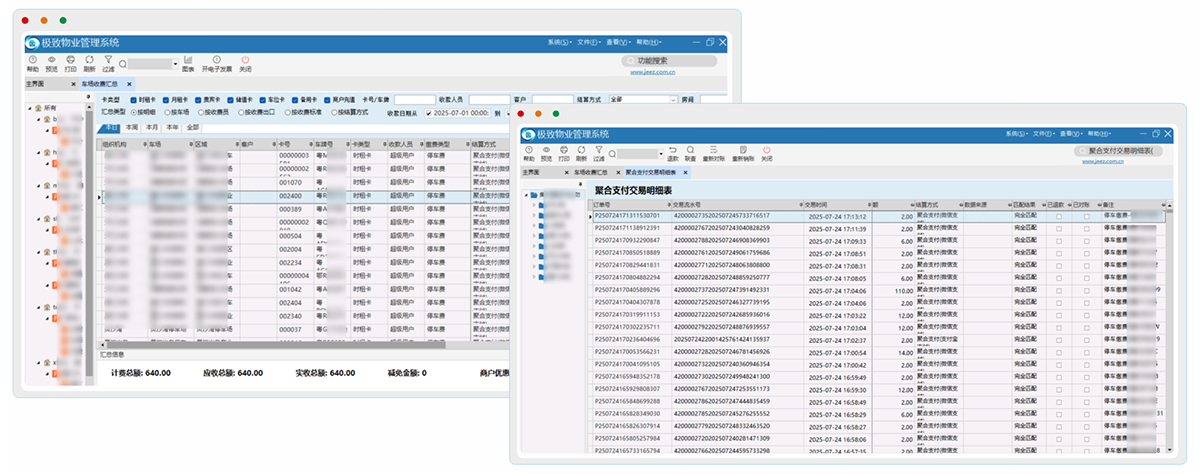Image resolution: width=1200 pixels, height=474 pixels.
Task: Click 打印 print icon in back window
Action: coord(70,64)
